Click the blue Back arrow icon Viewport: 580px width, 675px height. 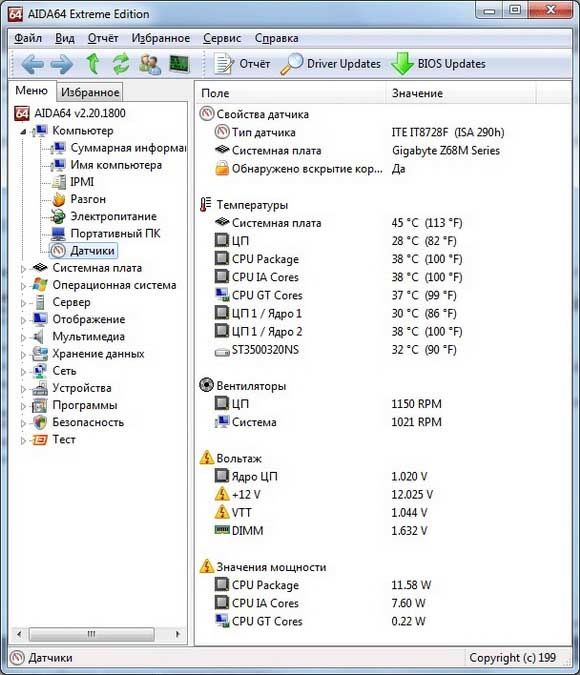point(33,64)
